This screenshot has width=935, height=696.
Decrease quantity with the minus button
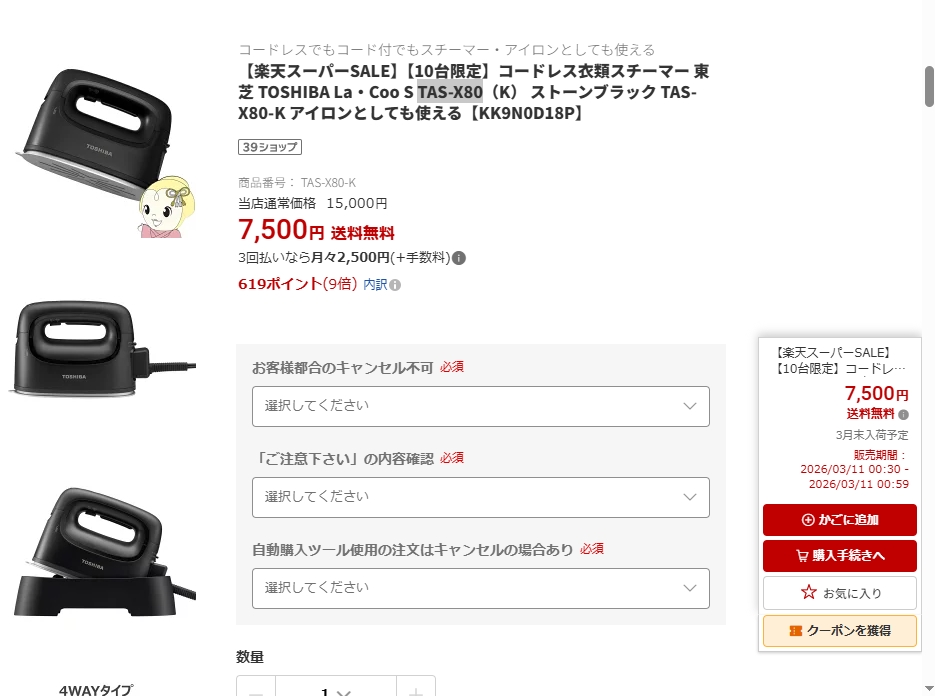coord(256,689)
